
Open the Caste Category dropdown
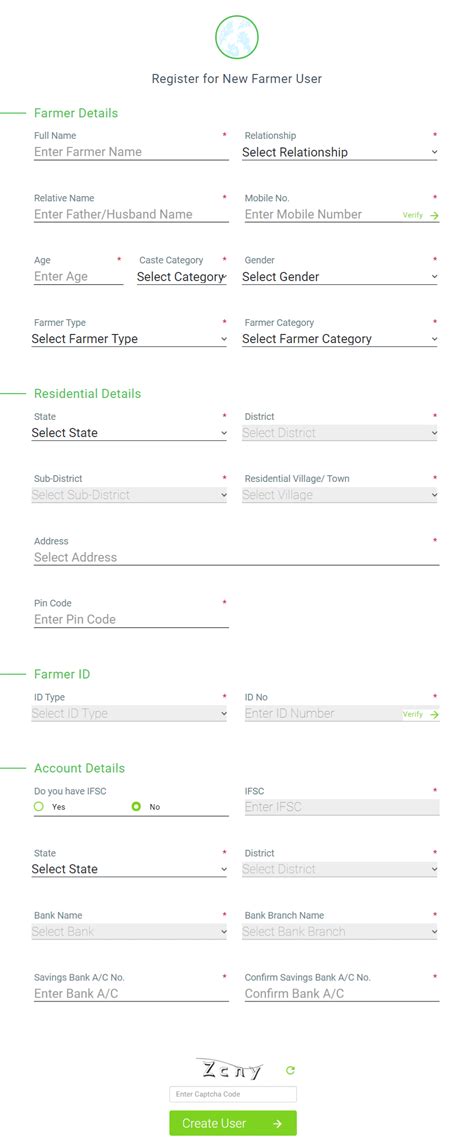[x=182, y=277]
